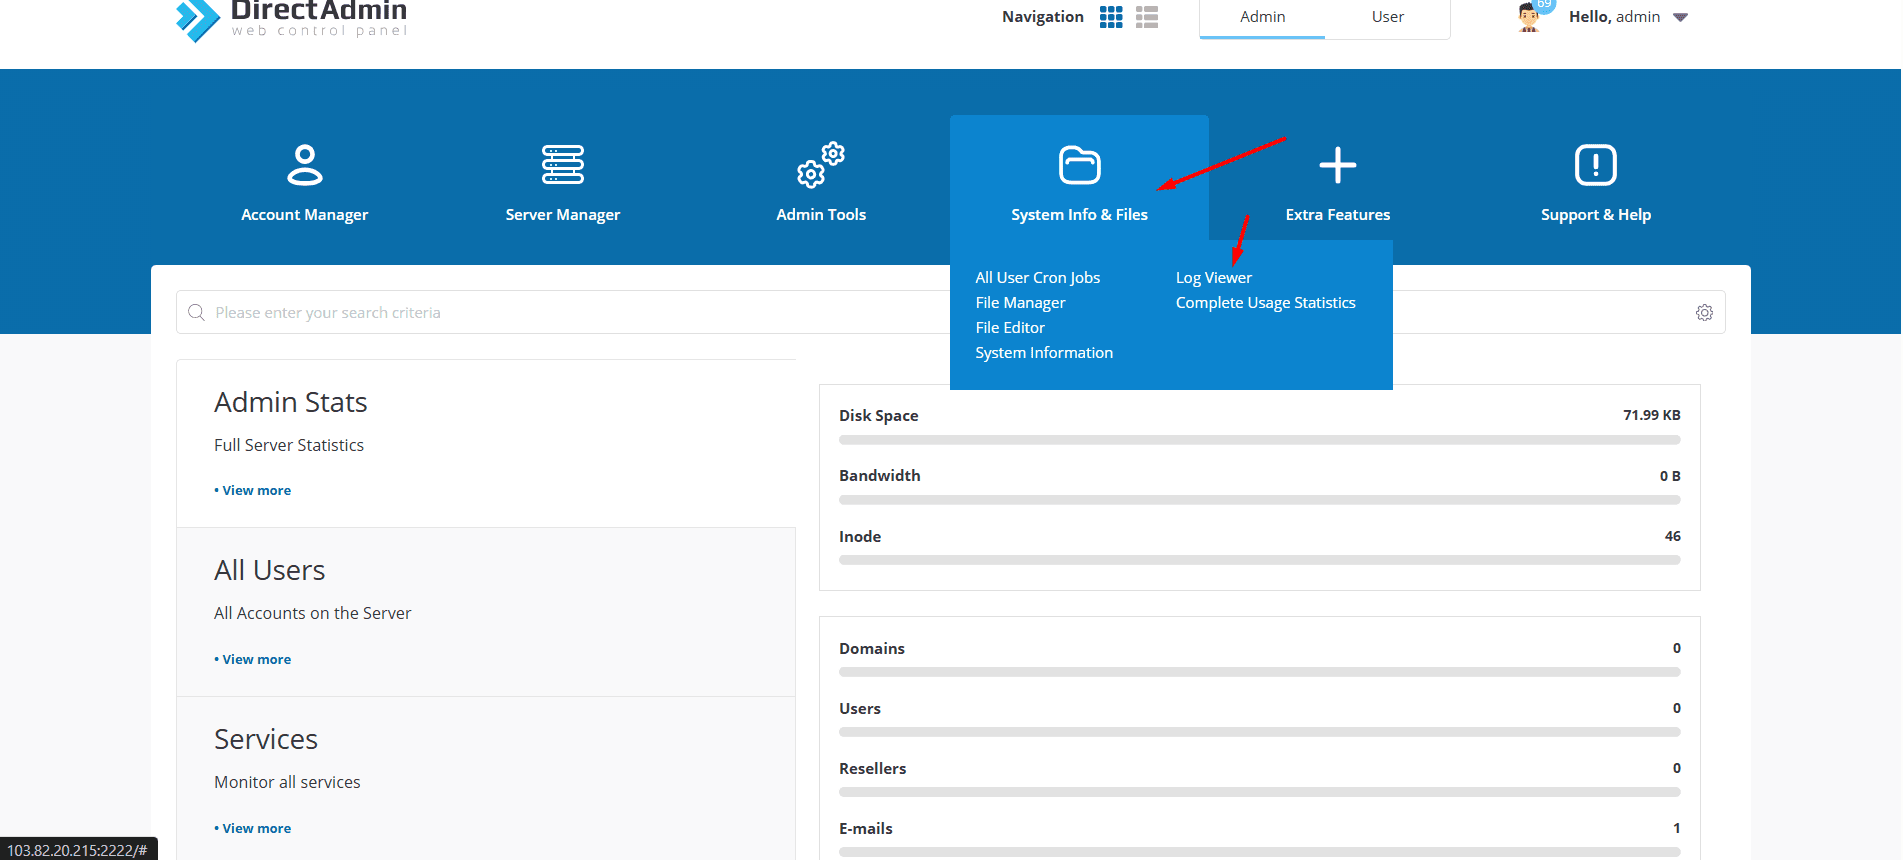
Task: Open the Server Manager stack icon
Action: [x=562, y=165]
